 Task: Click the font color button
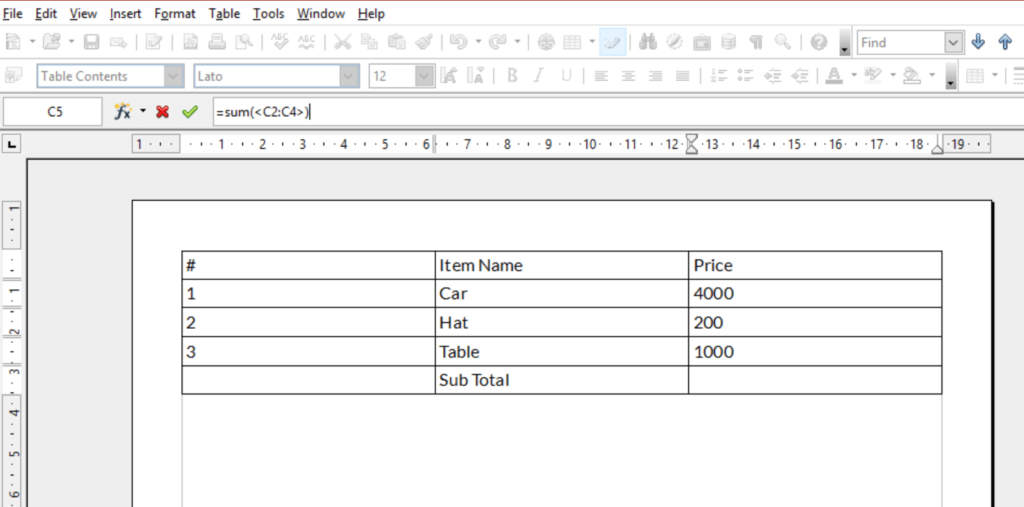pyautogui.click(x=833, y=76)
